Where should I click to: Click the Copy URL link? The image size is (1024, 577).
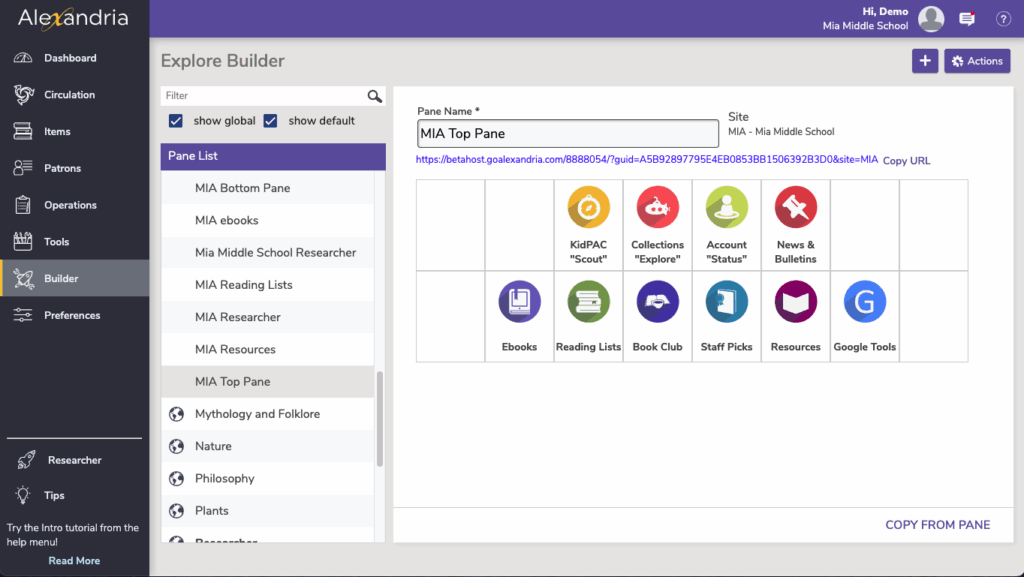[x=906, y=161]
